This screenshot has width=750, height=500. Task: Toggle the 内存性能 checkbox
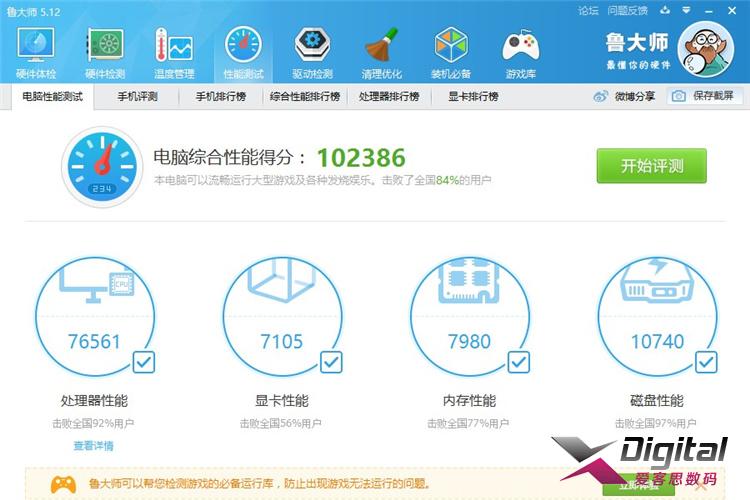(518, 362)
